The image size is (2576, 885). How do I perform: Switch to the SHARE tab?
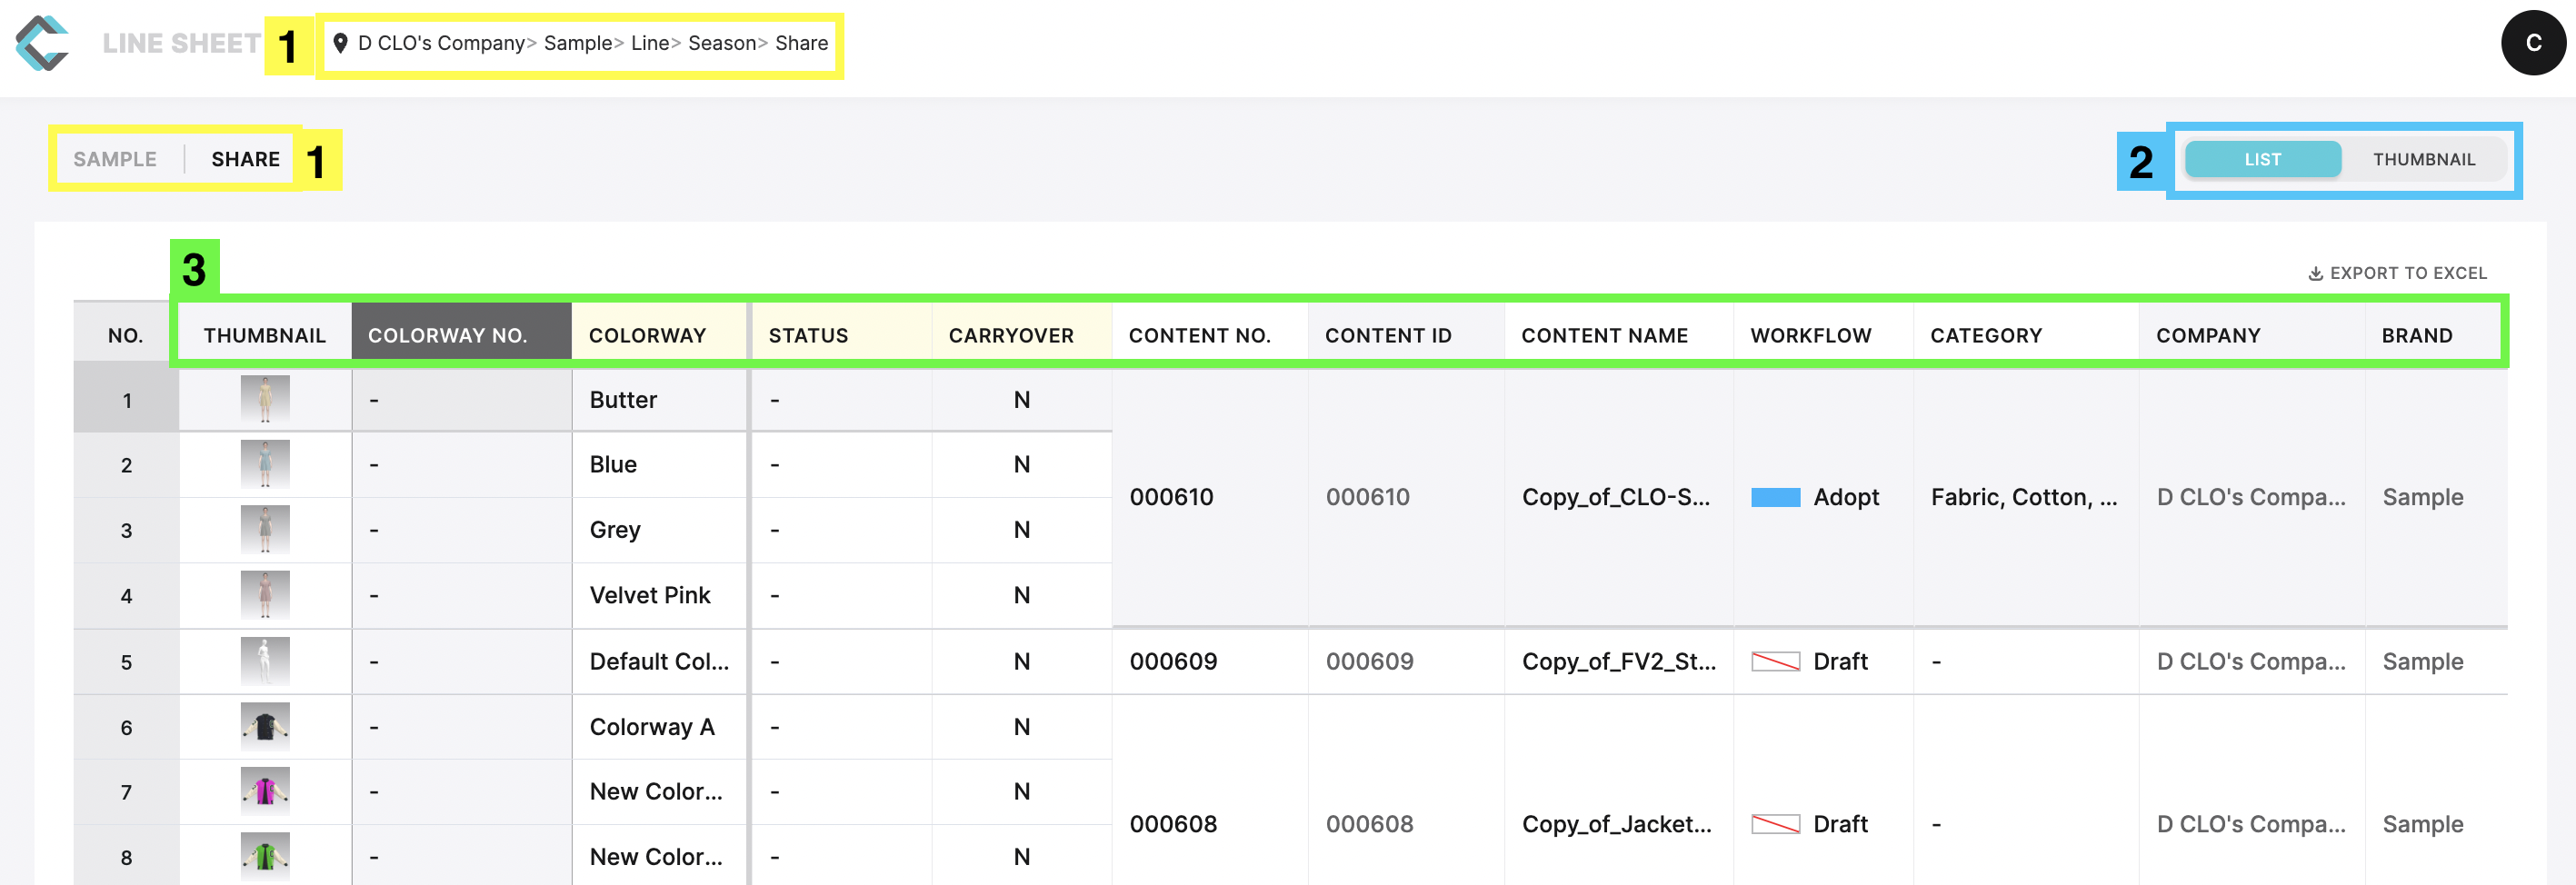[245, 159]
